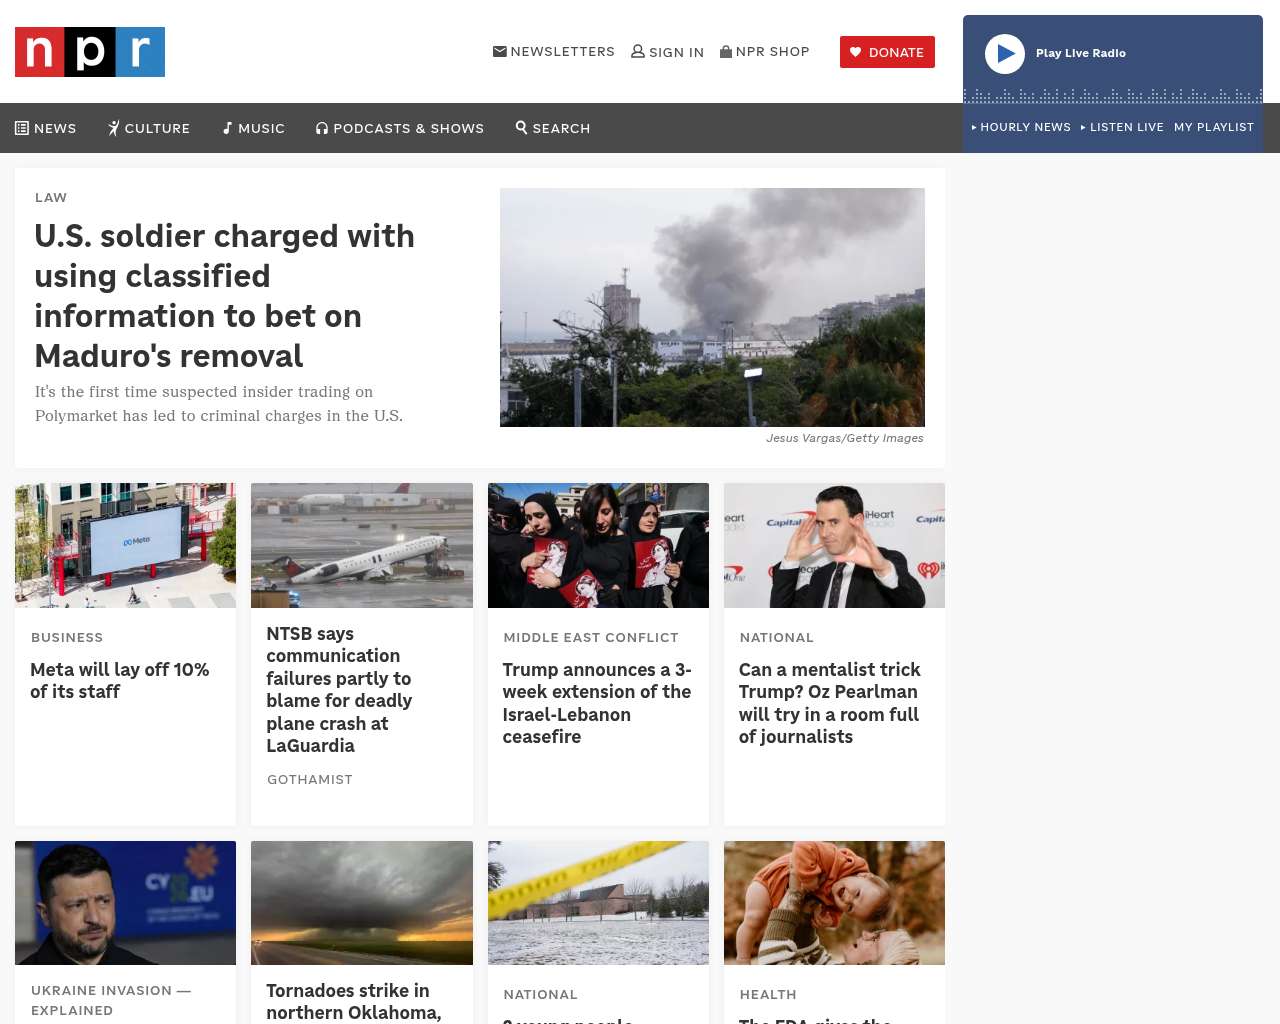
Task: Open the baby and parent thumbnail
Action: click(834, 903)
